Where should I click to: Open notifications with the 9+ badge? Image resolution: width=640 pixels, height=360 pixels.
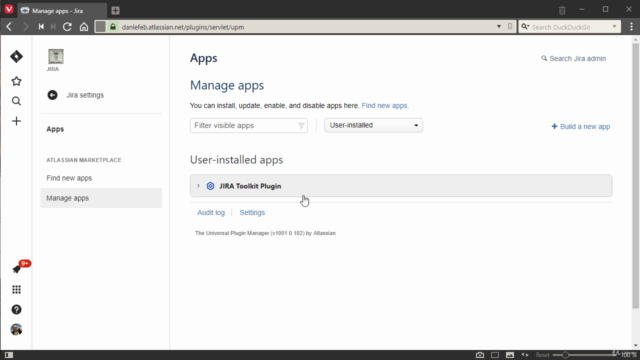tap(17, 269)
